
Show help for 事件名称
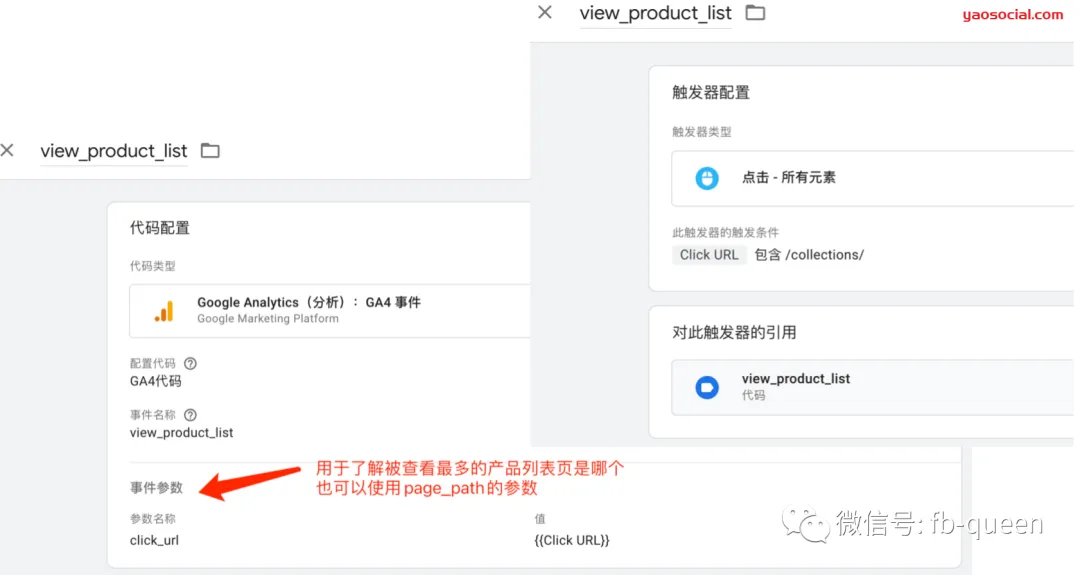(190, 415)
